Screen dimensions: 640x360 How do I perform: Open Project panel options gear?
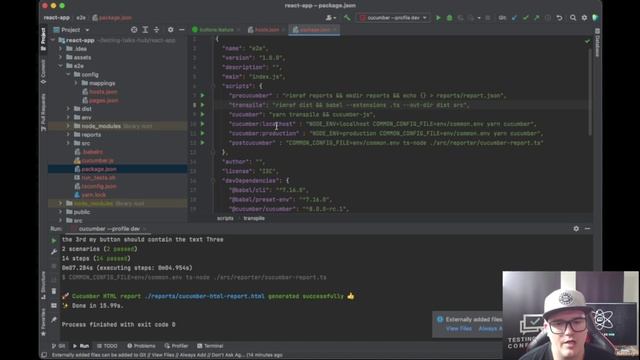pyautogui.click(x=171, y=30)
